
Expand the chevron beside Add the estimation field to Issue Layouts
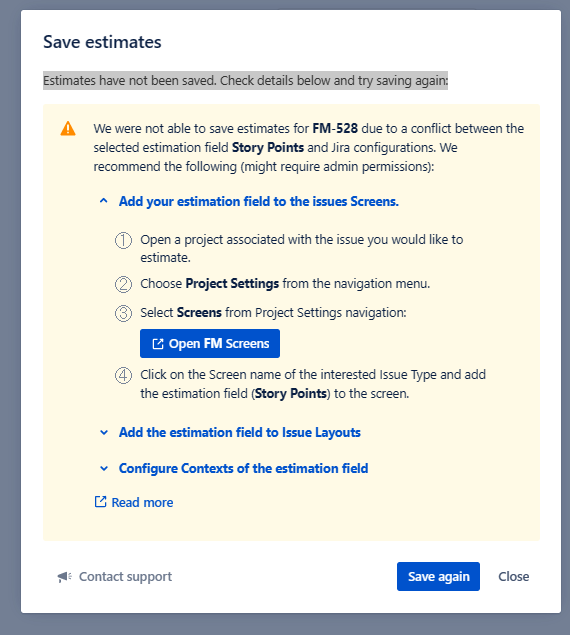[x=104, y=433]
